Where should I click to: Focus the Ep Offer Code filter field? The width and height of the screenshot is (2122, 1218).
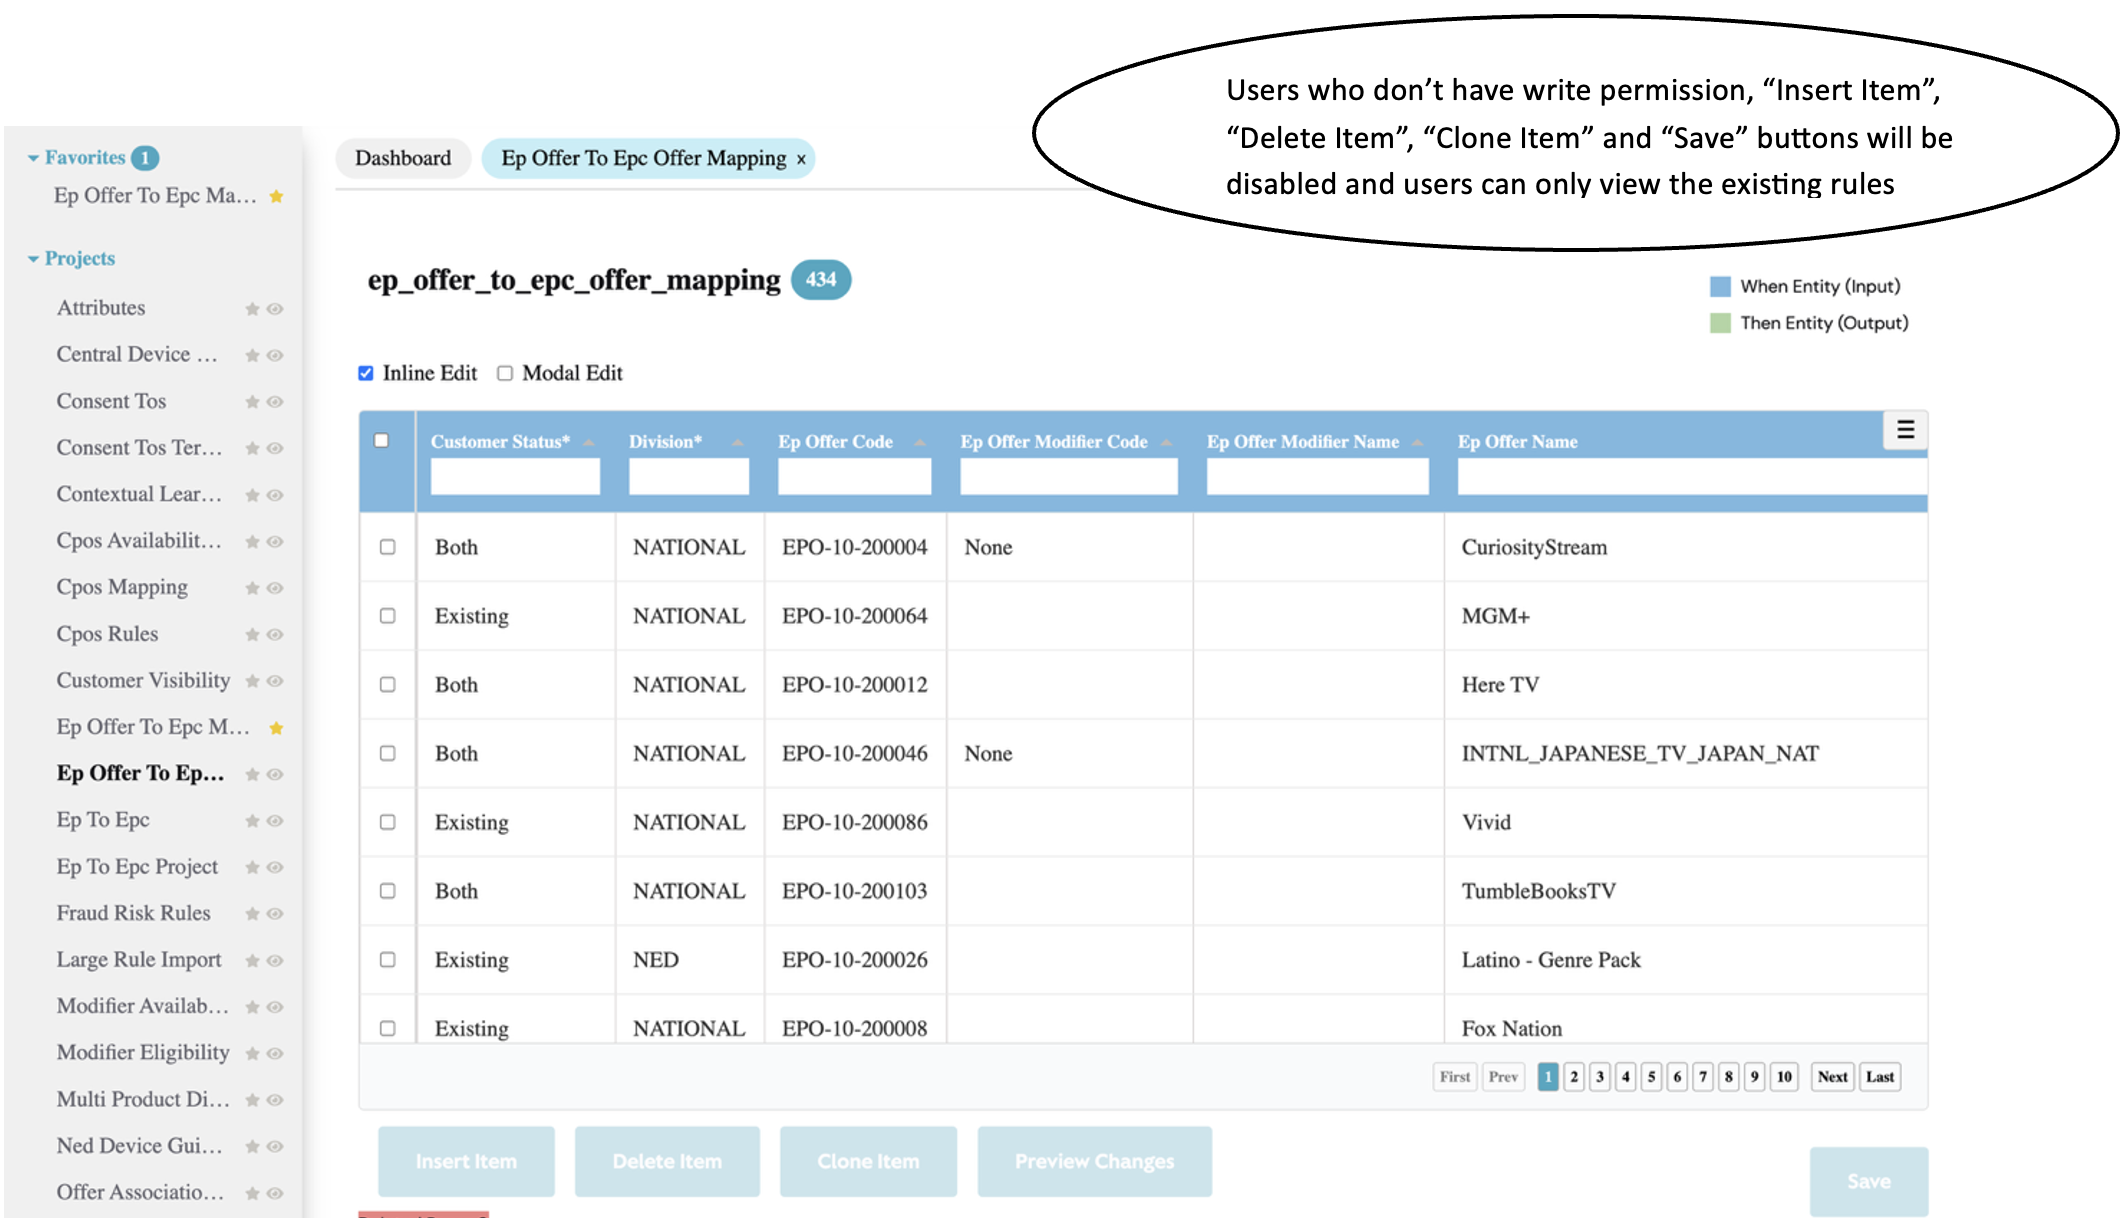[x=854, y=476]
